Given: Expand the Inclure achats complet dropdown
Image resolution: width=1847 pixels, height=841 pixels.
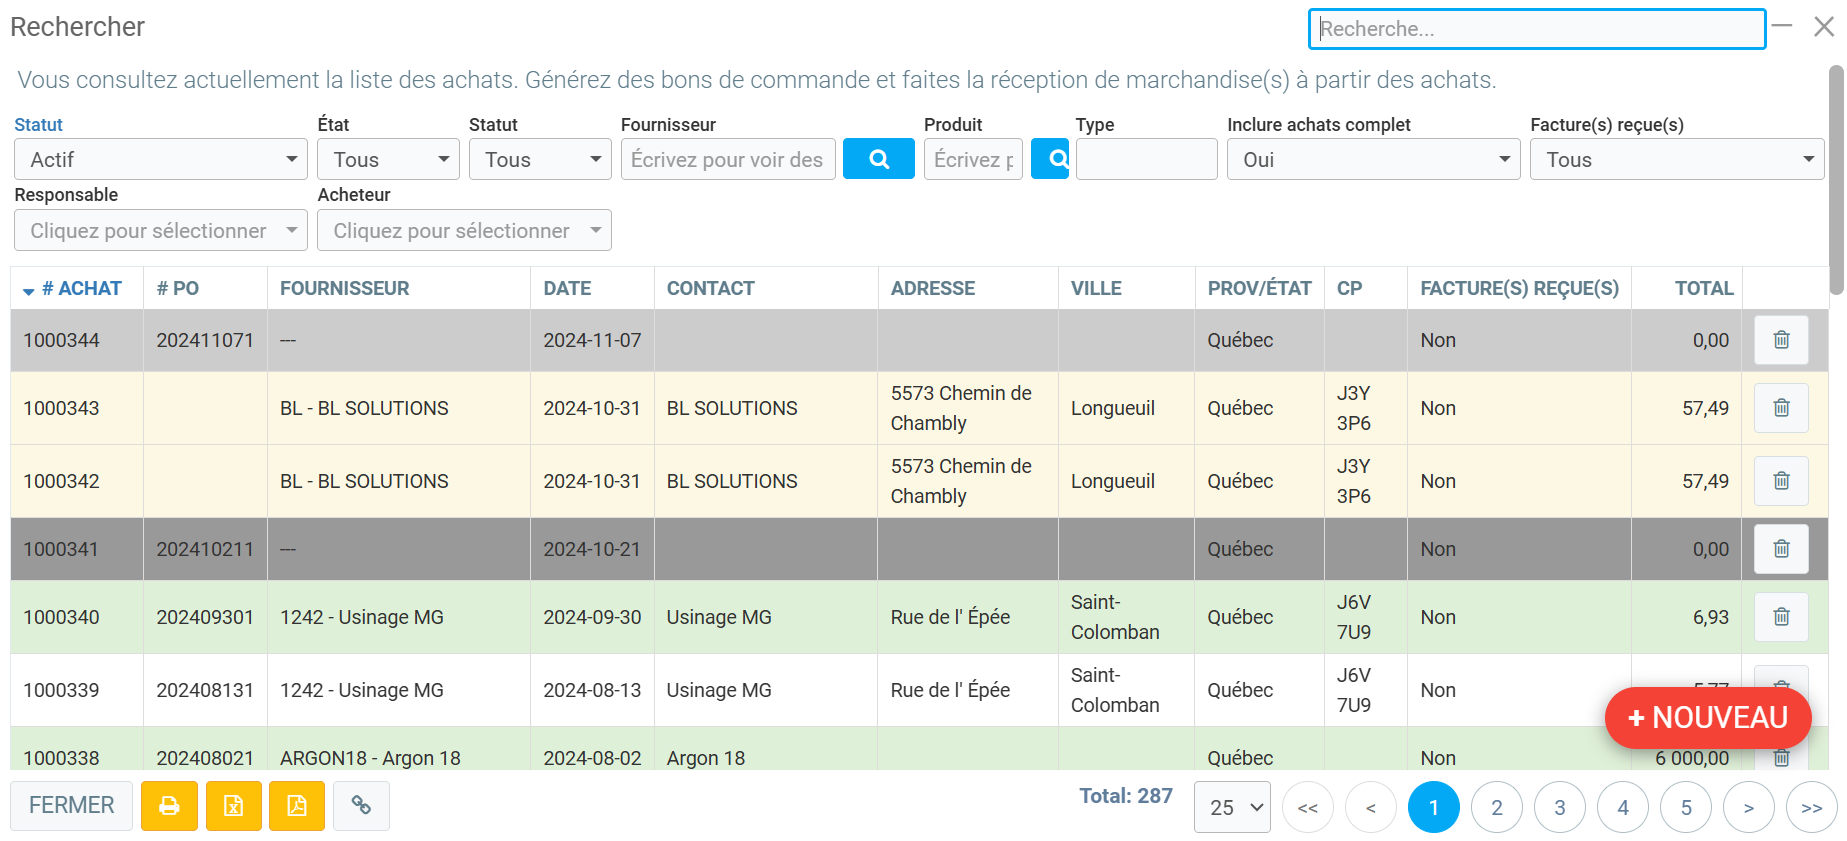Looking at the screenshot, I should click(x=1373, y=160).
